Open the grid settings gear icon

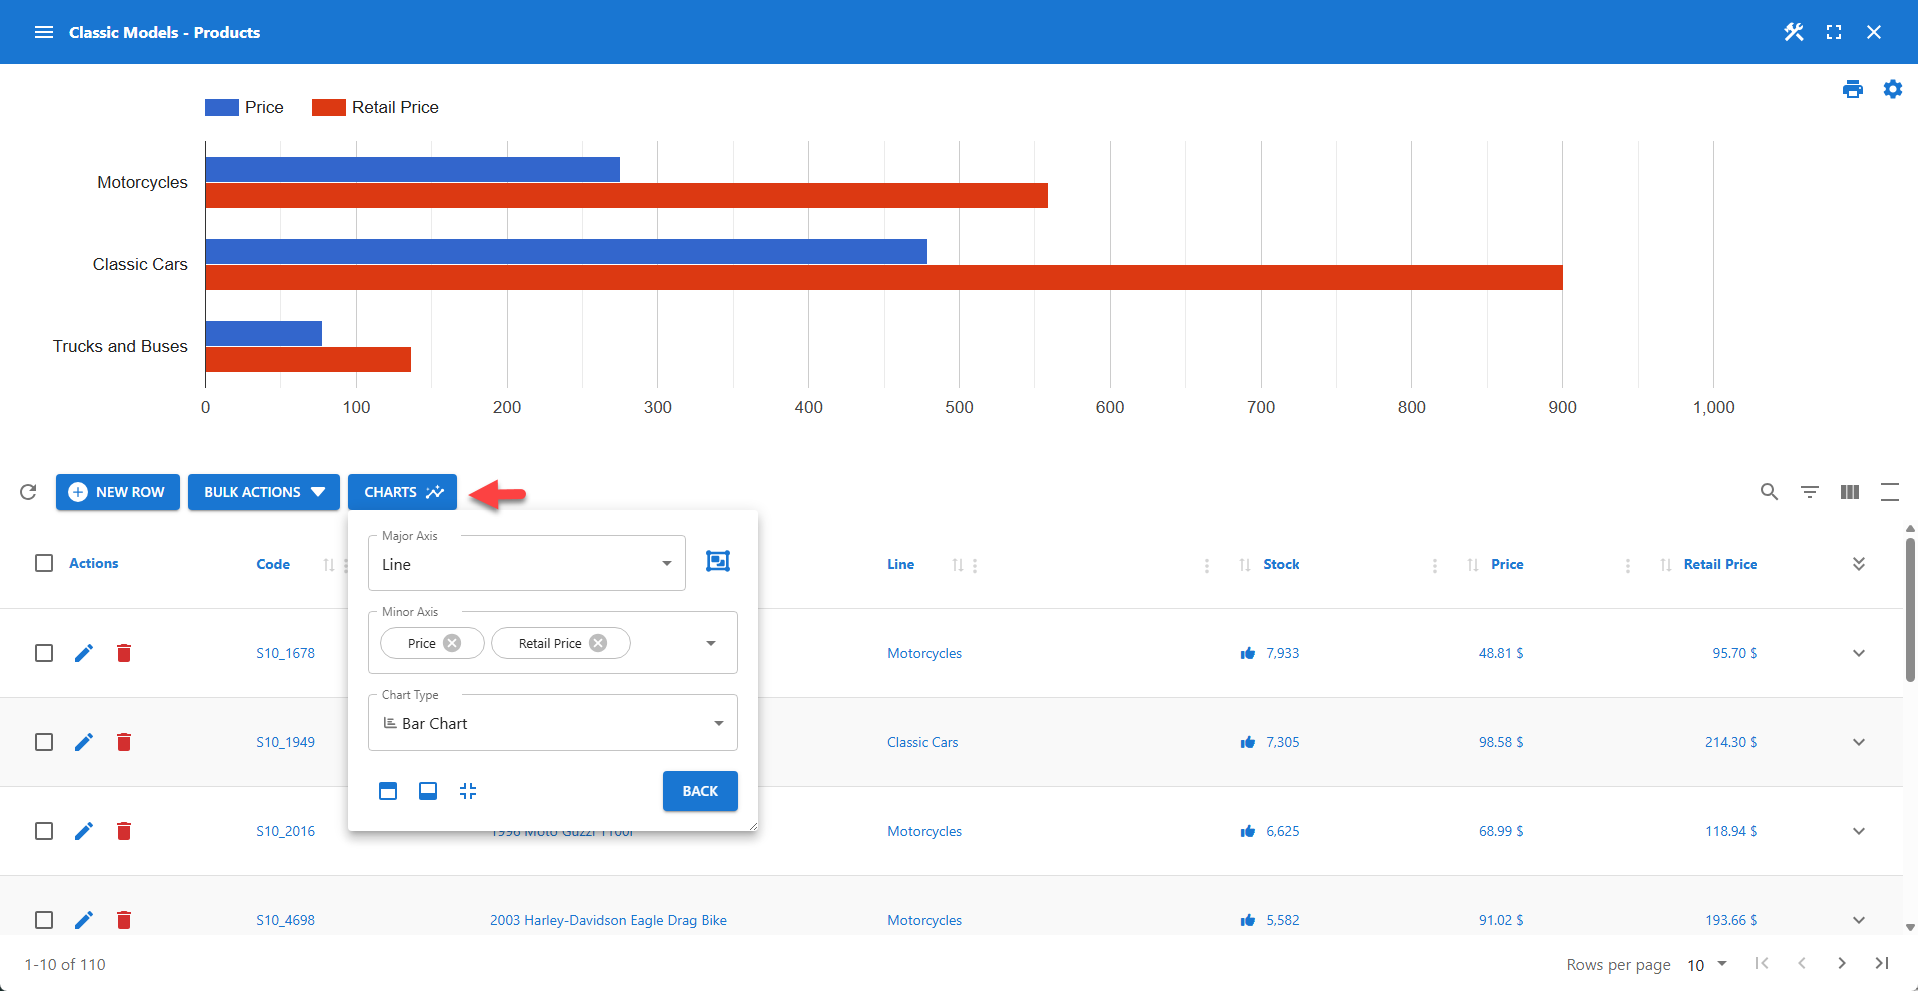(x=1893, y=89)
